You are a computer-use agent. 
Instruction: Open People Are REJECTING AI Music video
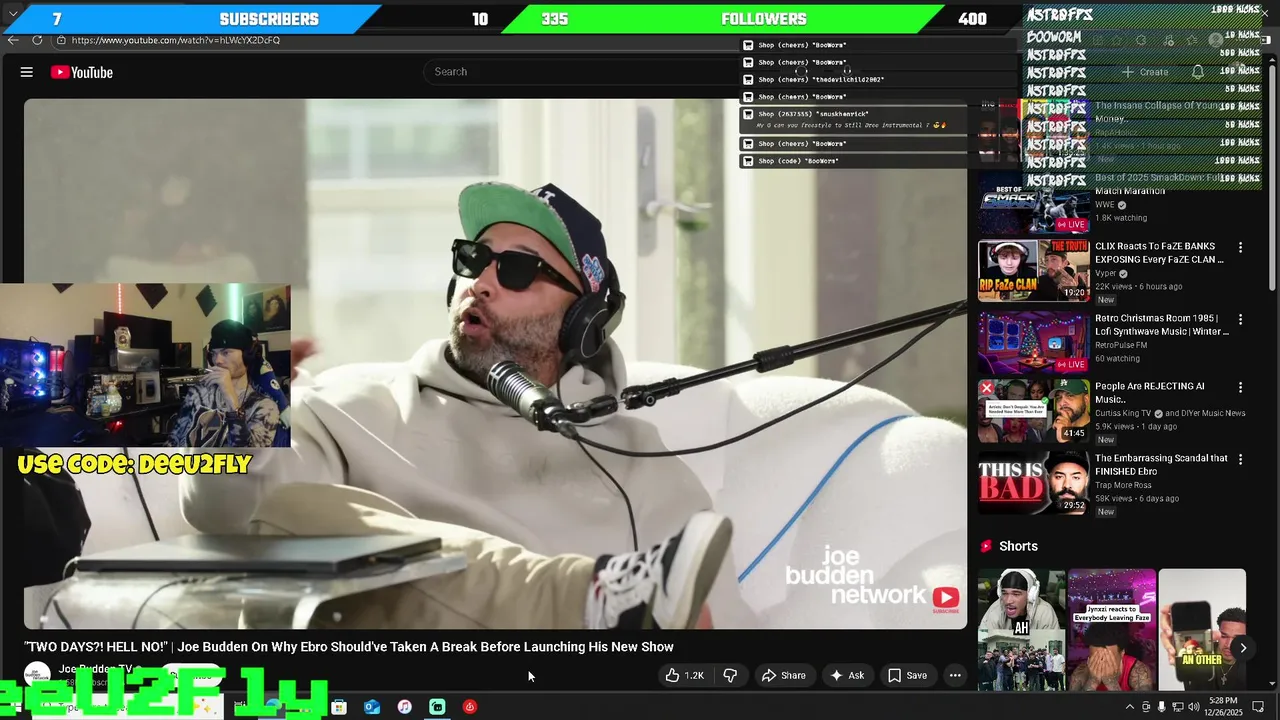[1150, 393]
